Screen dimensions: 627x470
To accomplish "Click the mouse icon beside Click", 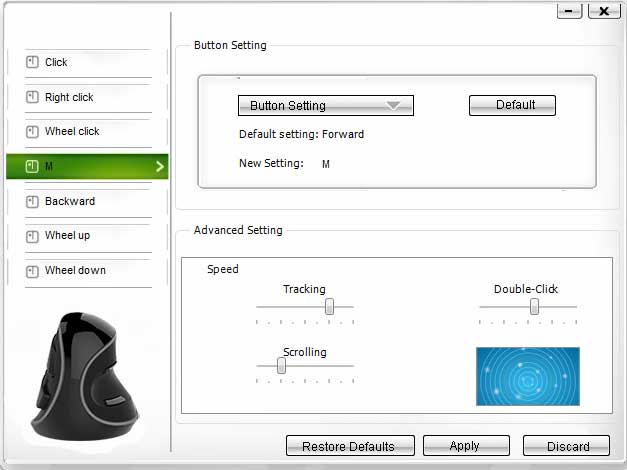I will pyautogui.click(x=32, y=62).
